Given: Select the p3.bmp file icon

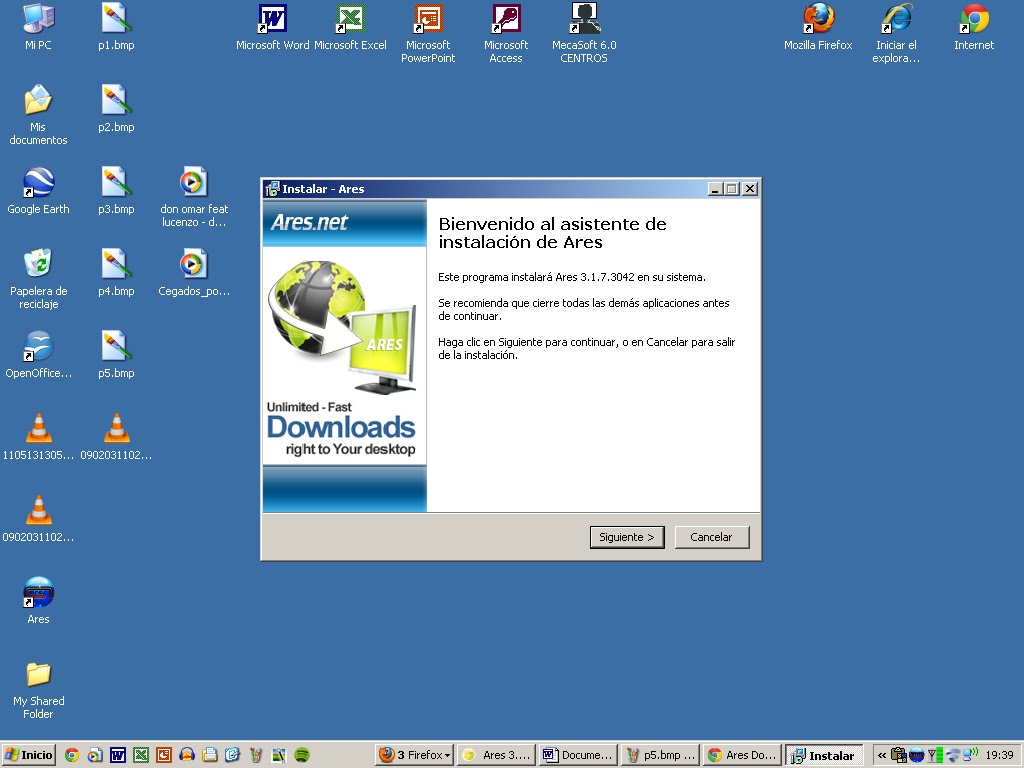Looking at the screenshot, I should coord(116,191).
